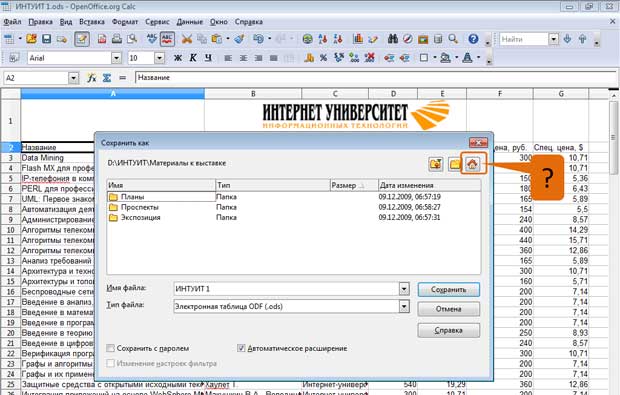Viewport: 620px width, 395px height.
Task: Apply Bold formatting (Ж)
Action: click(178, 58)
